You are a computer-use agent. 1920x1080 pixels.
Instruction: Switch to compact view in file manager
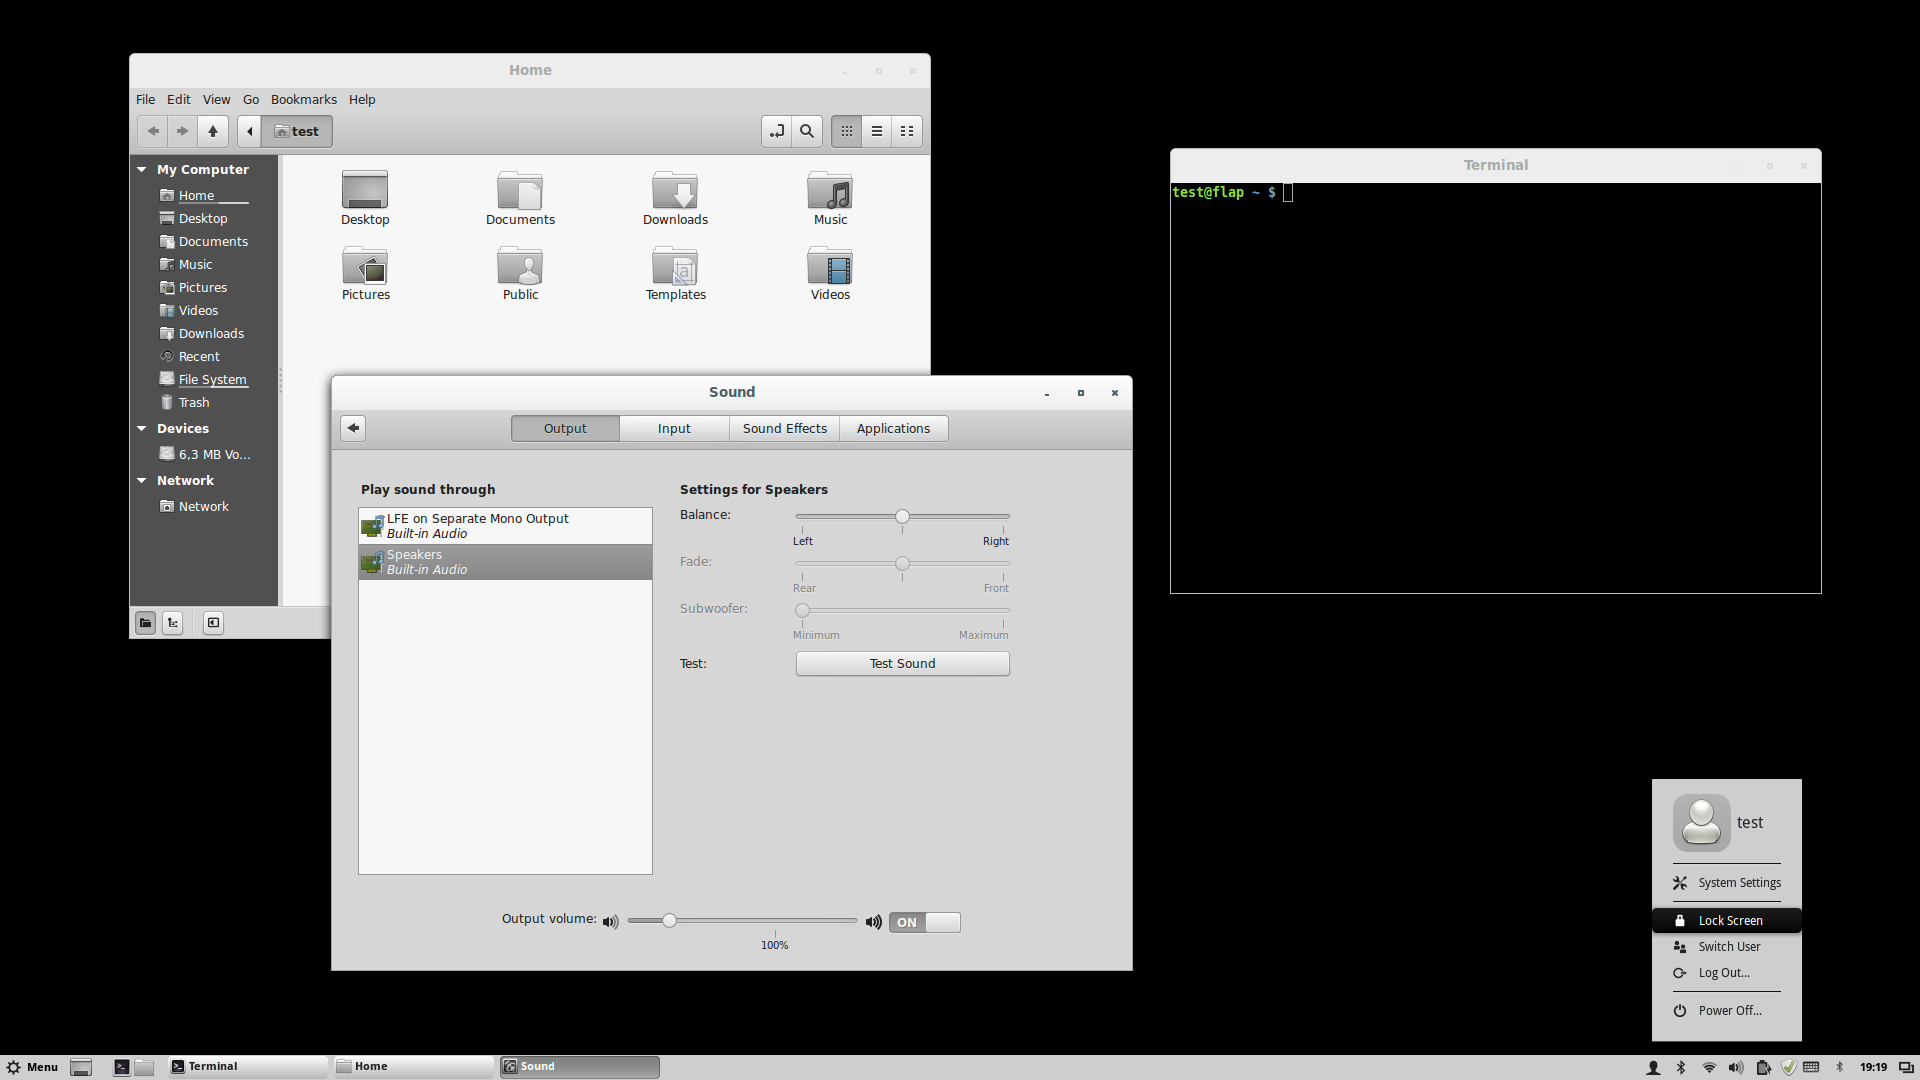(x=907, y=131)
